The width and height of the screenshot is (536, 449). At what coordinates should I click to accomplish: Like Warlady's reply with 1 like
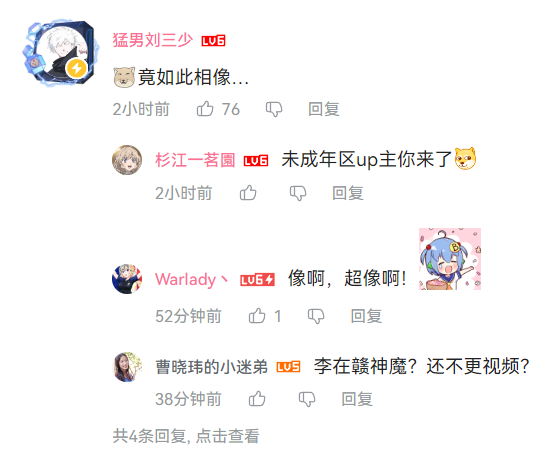[x=257, y=315]
